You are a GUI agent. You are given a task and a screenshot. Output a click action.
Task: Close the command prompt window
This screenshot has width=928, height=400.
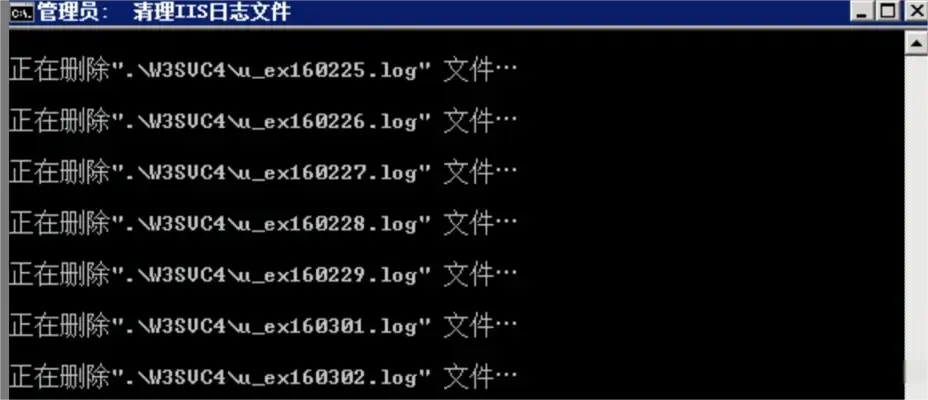[x=914, y=11]
